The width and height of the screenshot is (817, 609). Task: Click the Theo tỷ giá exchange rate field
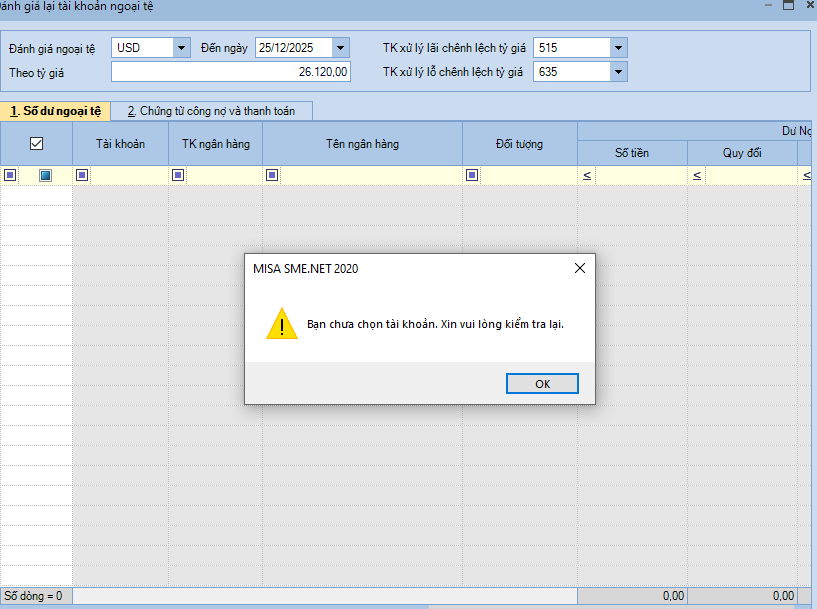pyautogui.click(x=230, y=72)
